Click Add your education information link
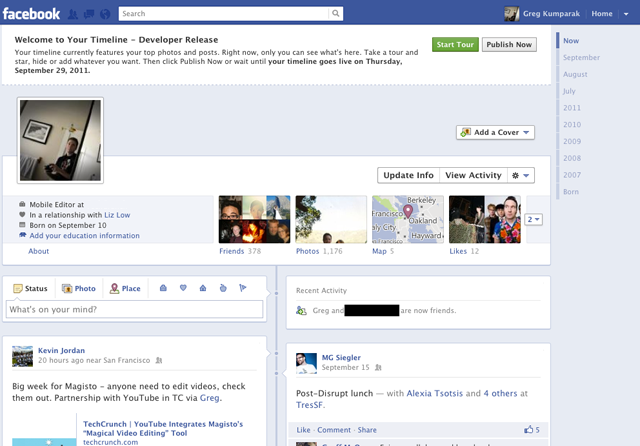Viewport: 640px width, 446px height. point(84,235)
